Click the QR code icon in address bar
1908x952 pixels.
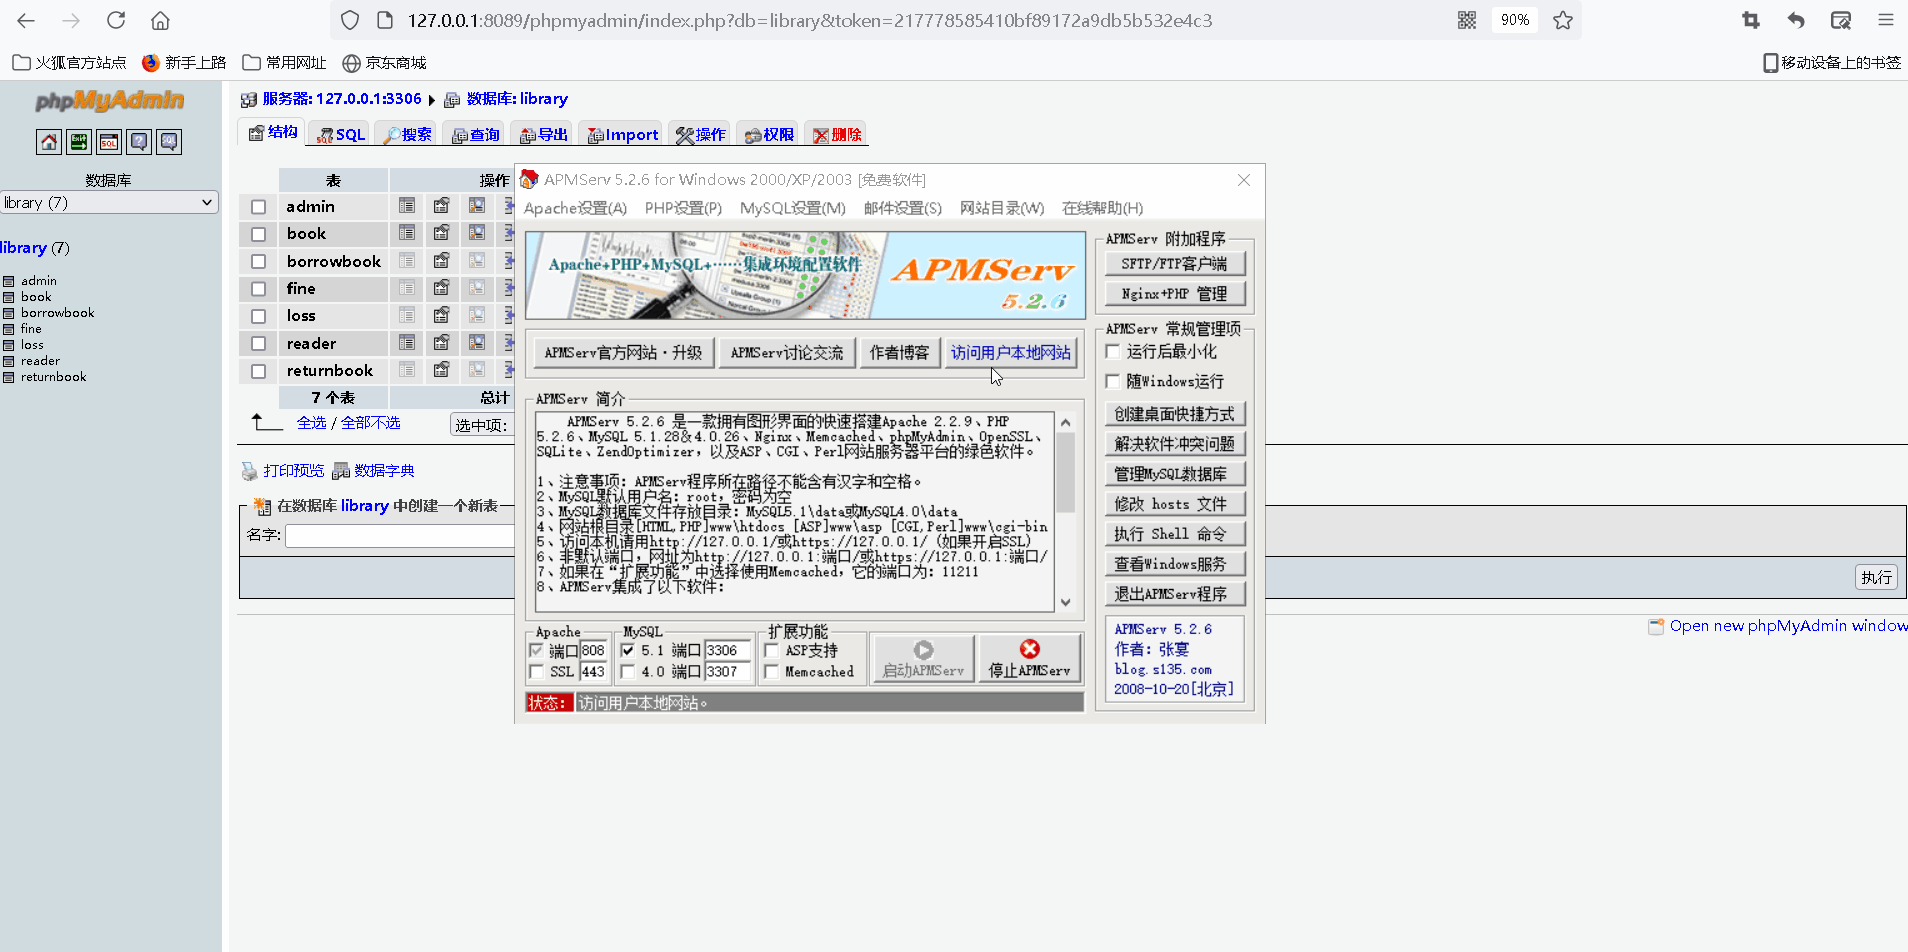[x=1467, y=20]
